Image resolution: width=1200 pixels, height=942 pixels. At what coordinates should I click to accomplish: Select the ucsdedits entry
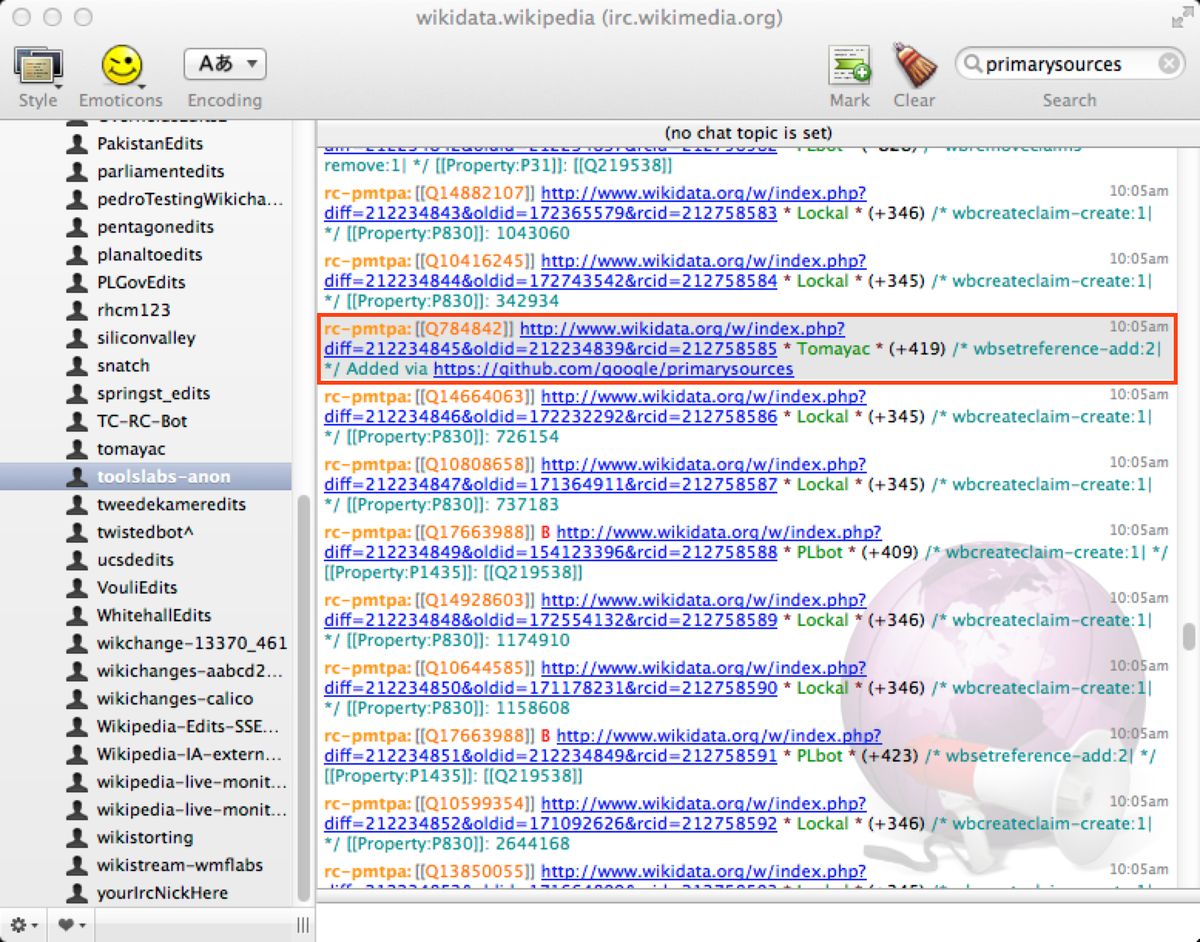(135, 560)
